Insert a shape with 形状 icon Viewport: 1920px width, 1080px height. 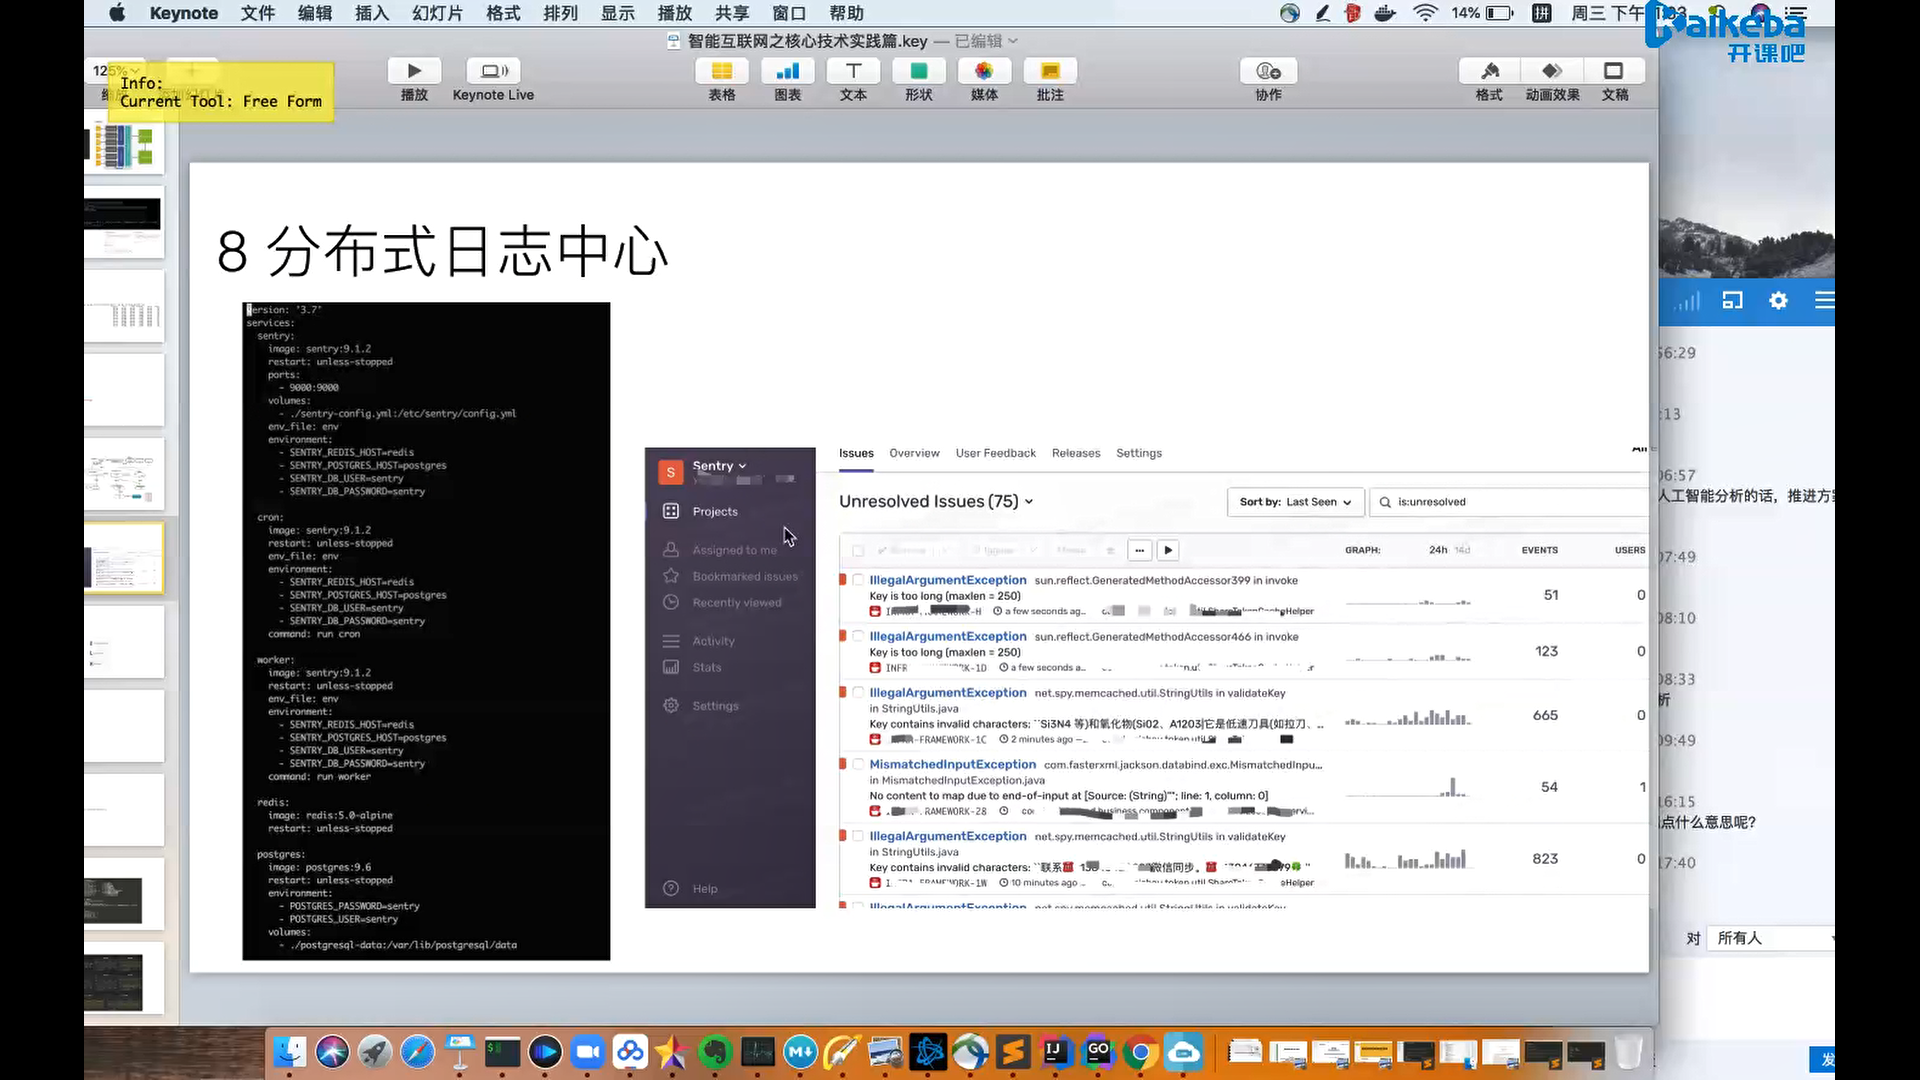click(x=918, y=71)
